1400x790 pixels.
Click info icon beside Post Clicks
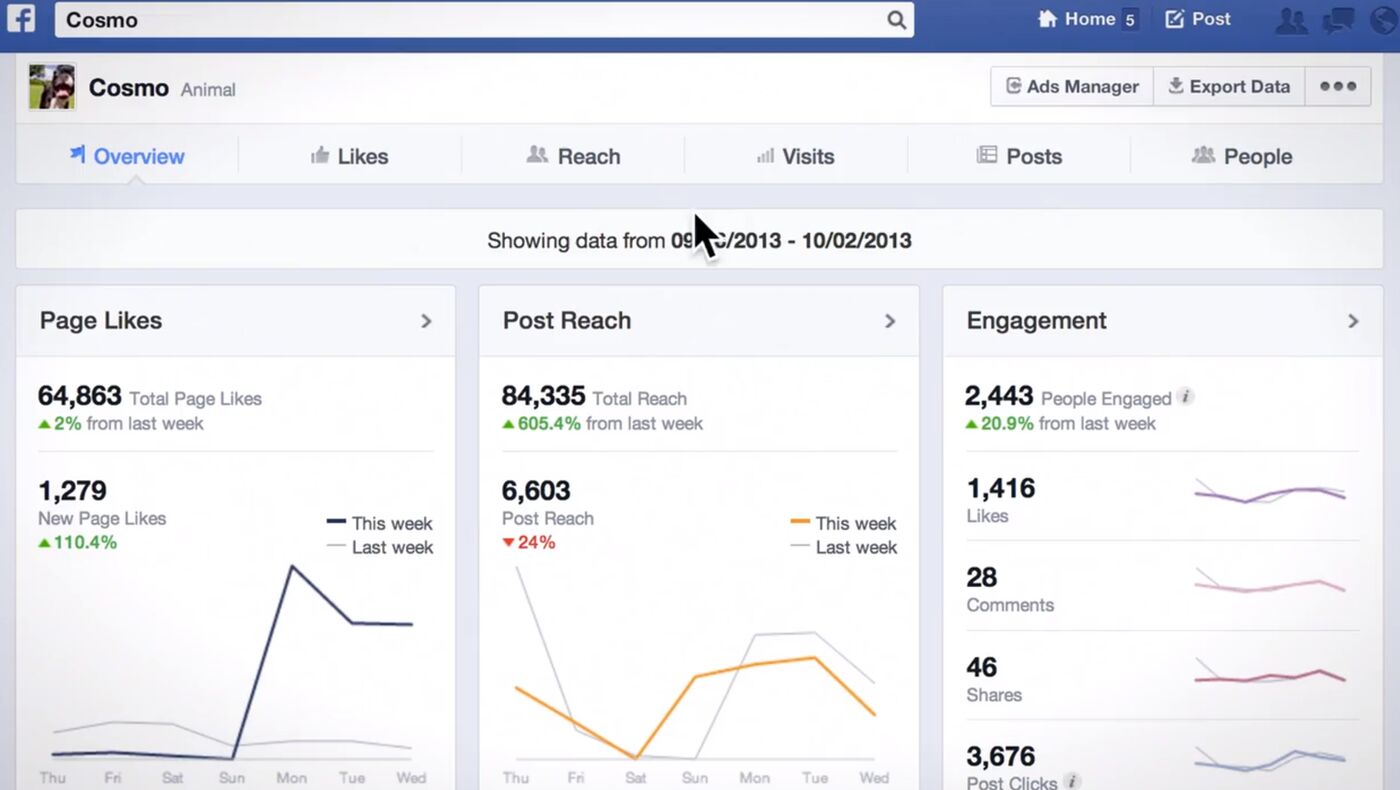(1072, 781)
